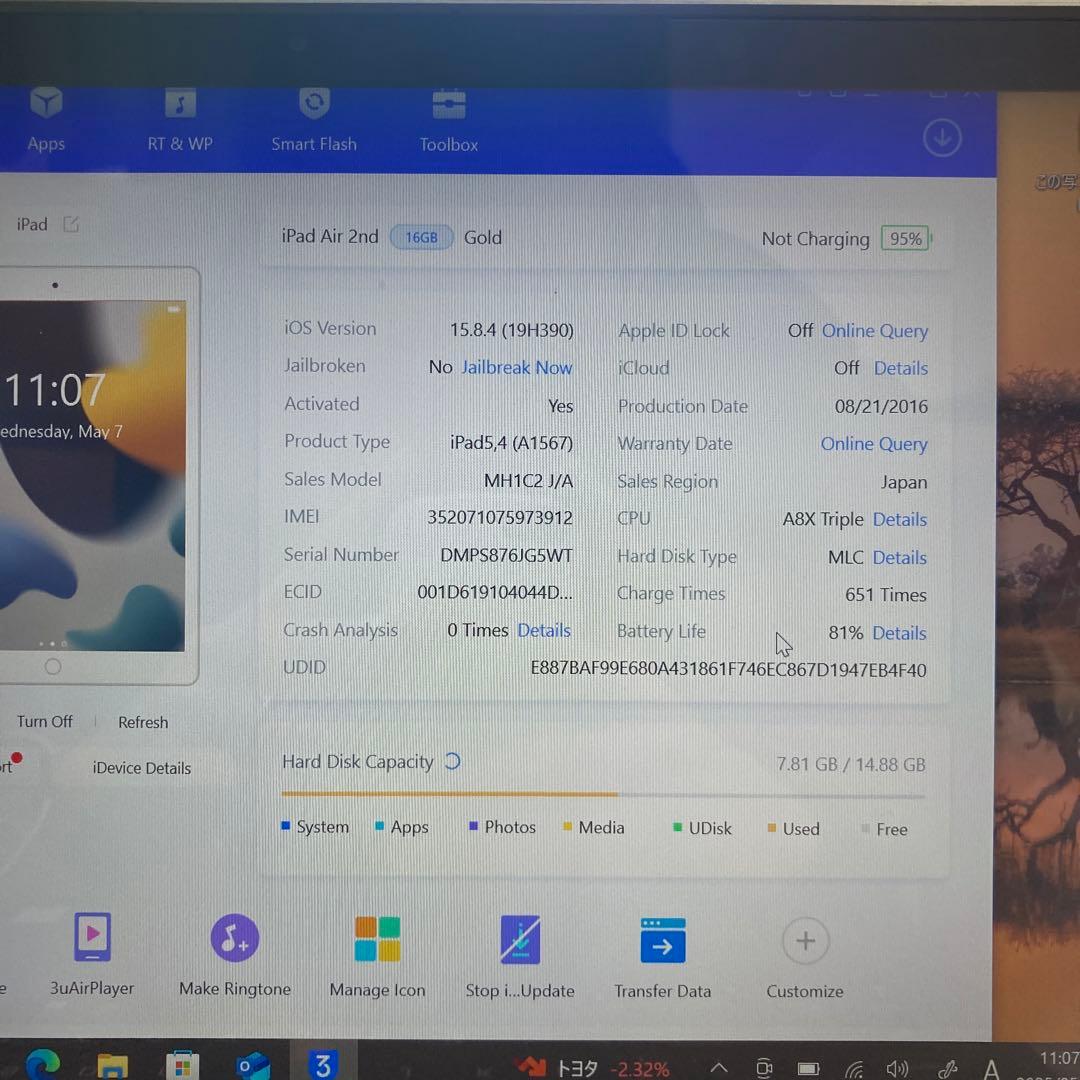
Task: Click the IME input mode A indicator
Action: coord(992,1070)
